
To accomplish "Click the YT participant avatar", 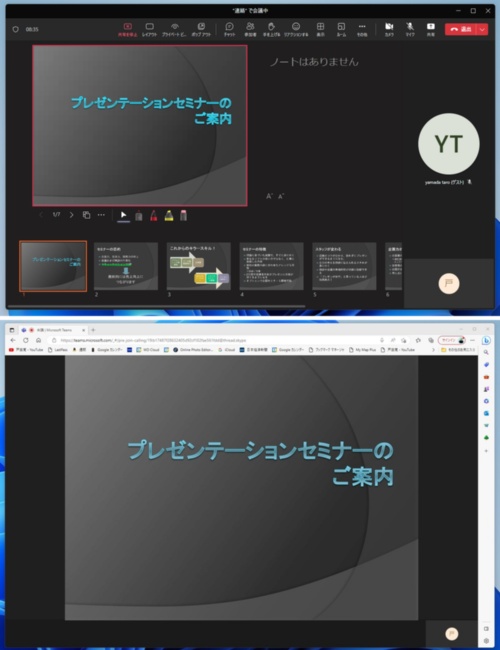I will (x=449, y=144).
